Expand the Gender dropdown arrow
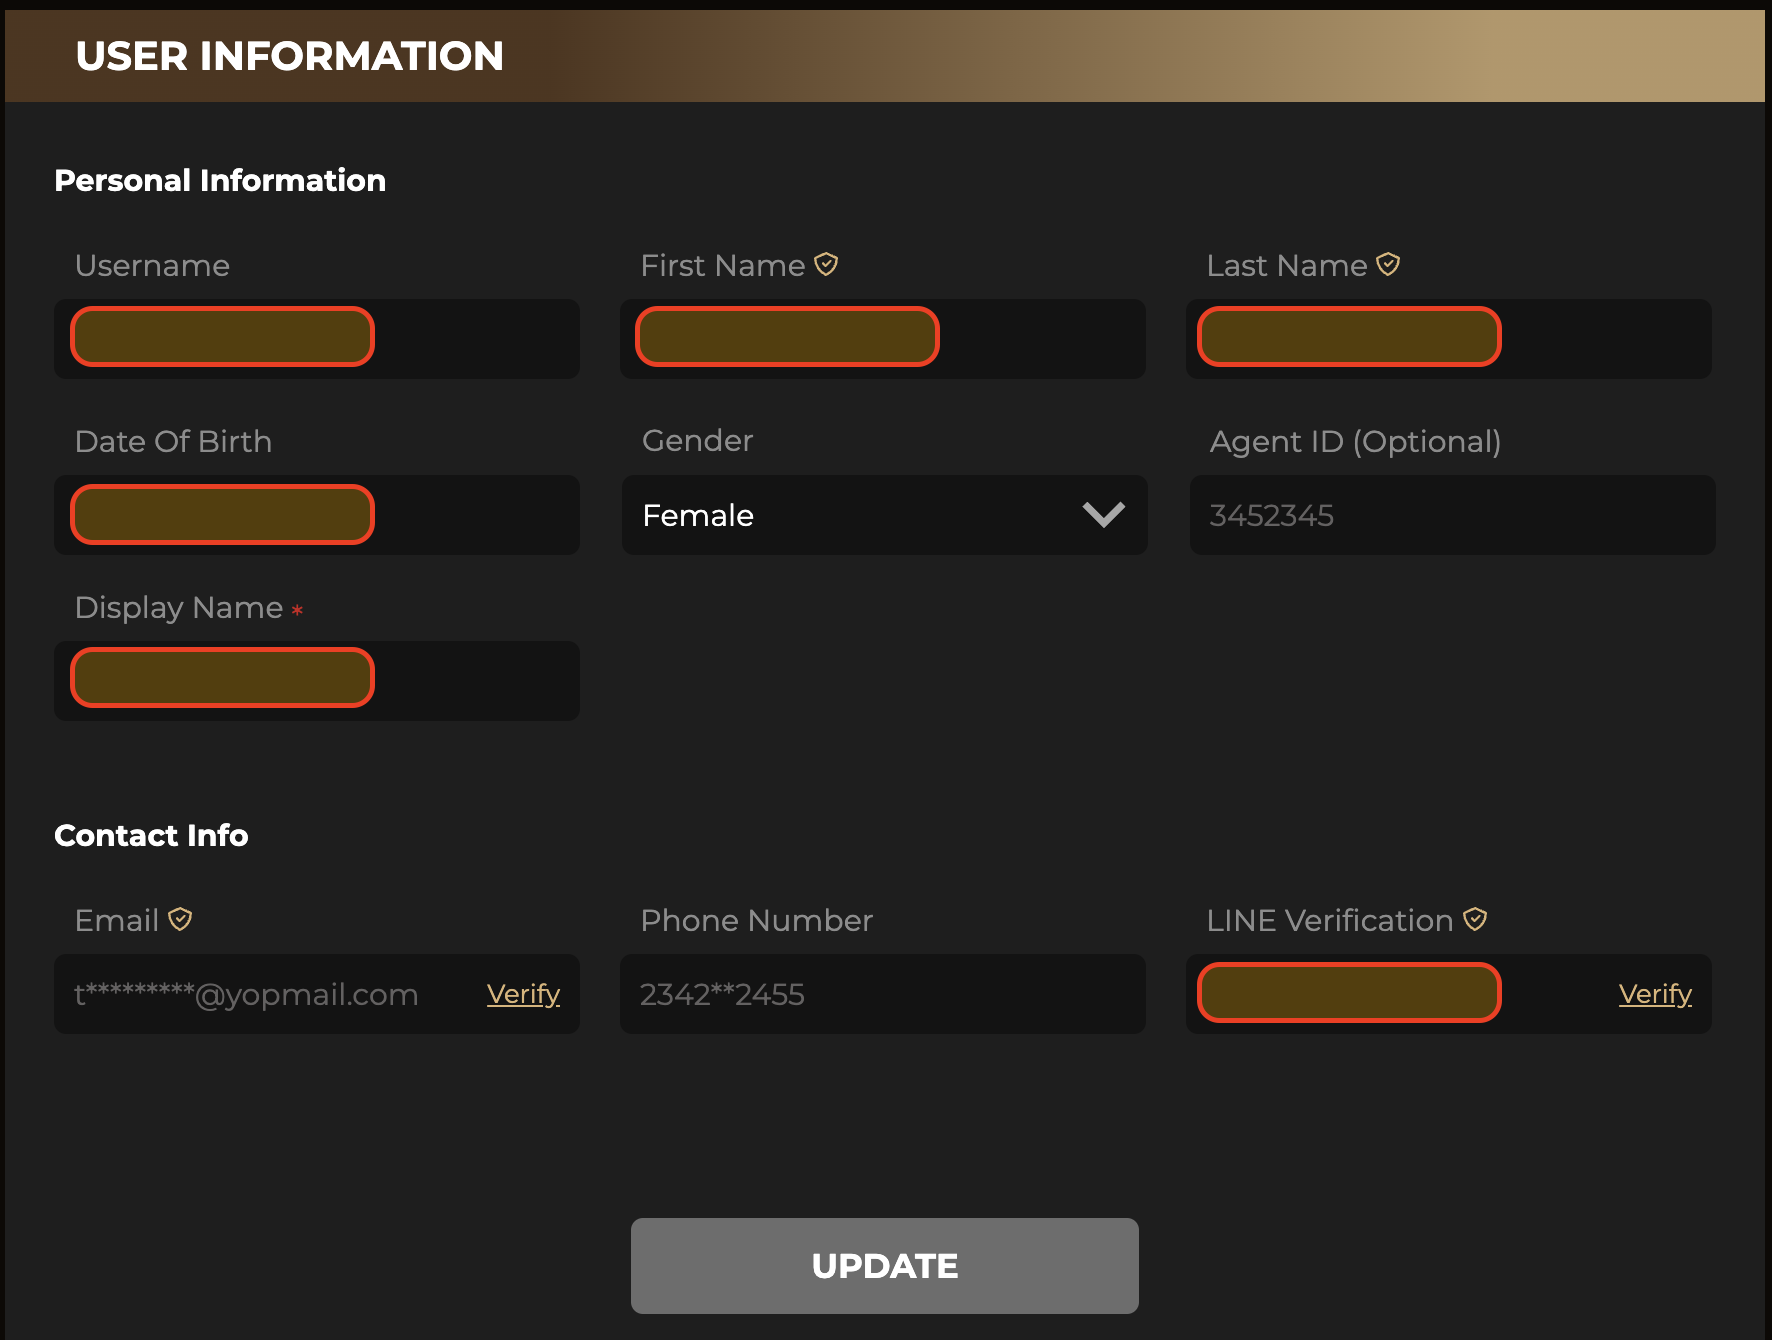This screenshot has height=1340, width=1772. click(1103, 515)
